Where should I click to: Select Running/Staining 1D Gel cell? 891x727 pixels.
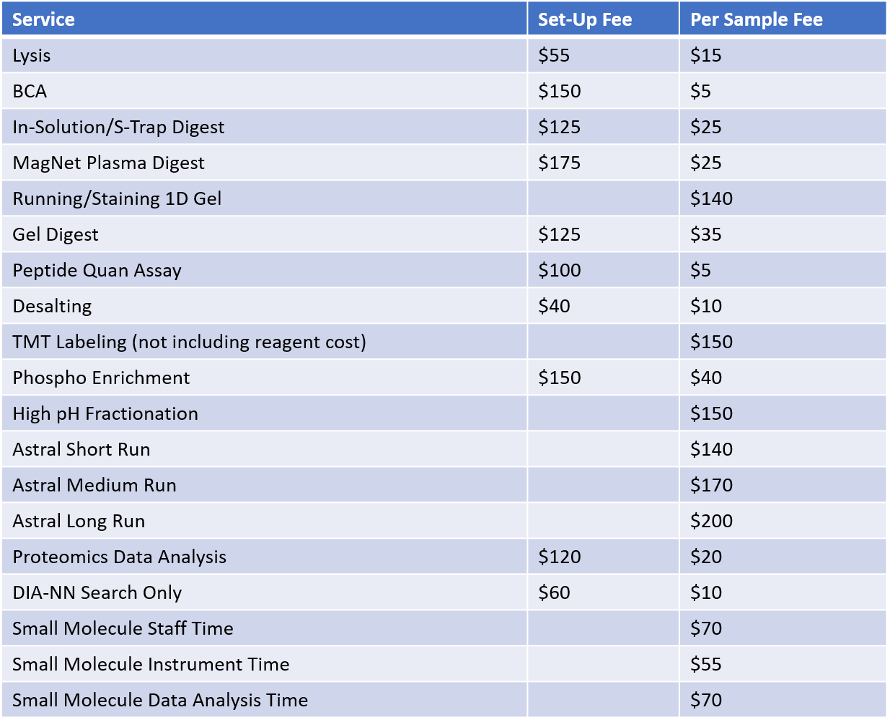117,199
